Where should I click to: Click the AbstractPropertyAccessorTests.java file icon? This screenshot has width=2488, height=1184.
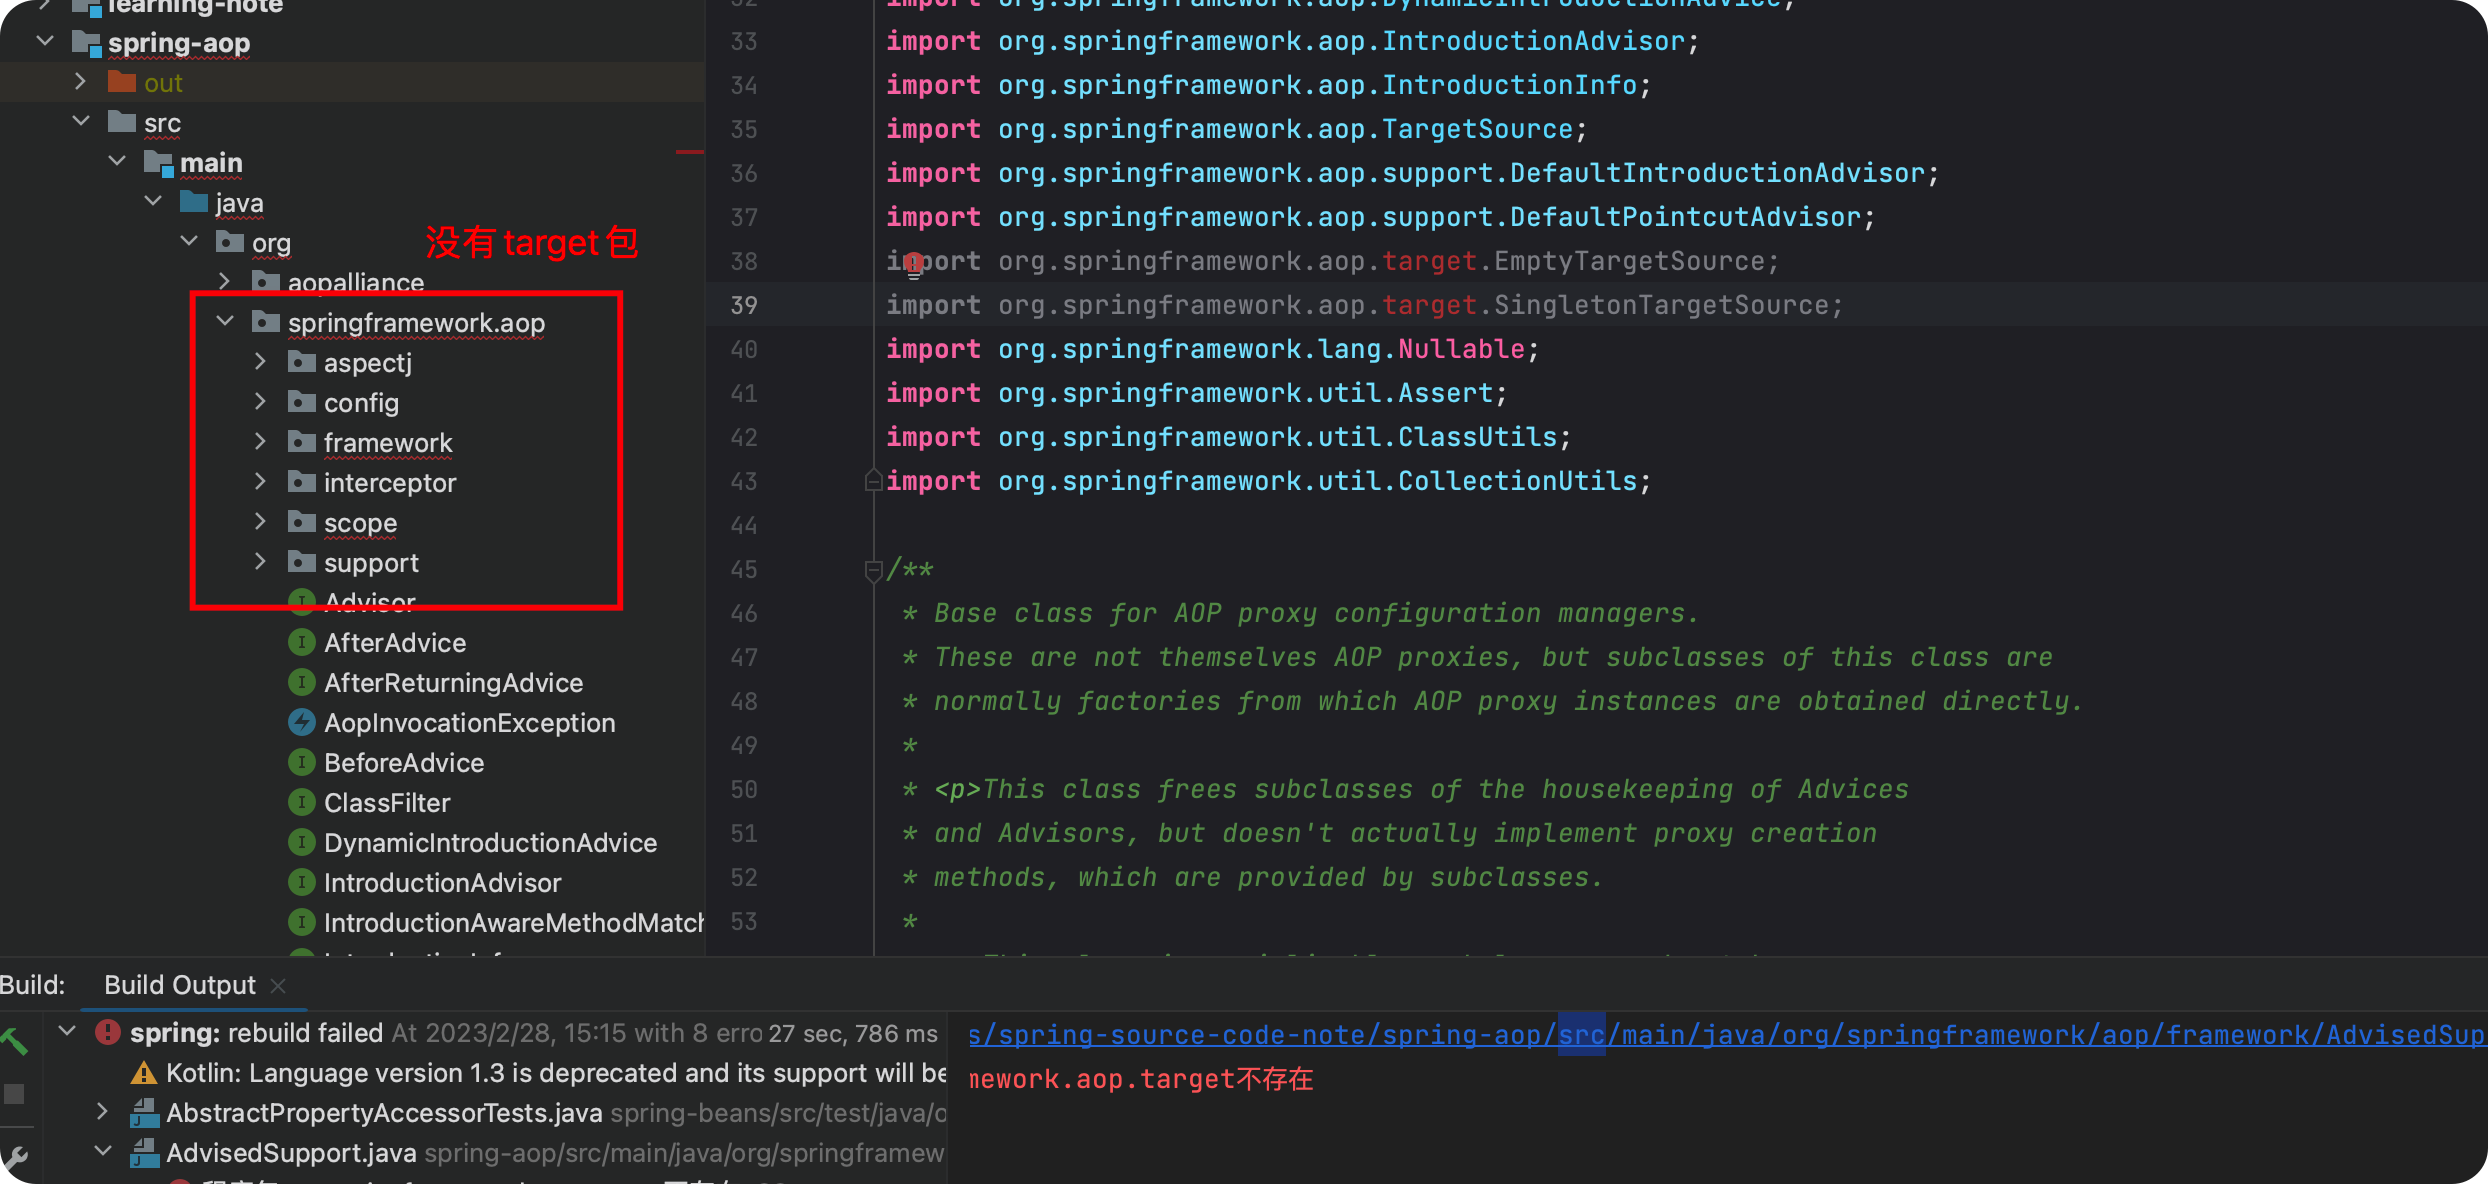[x=145, y=1113]
